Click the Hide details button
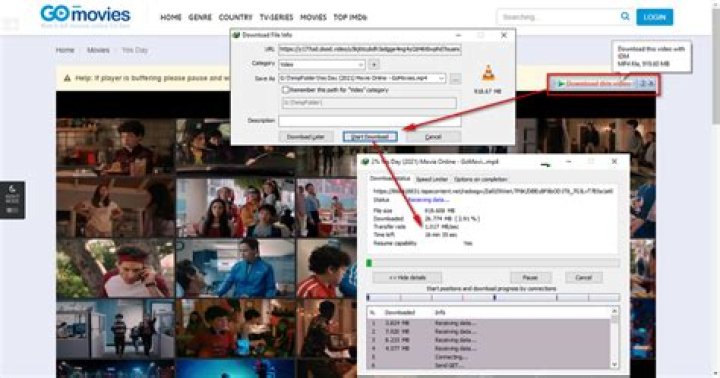This screenshot has width=720, height=378. click(407, 277)
